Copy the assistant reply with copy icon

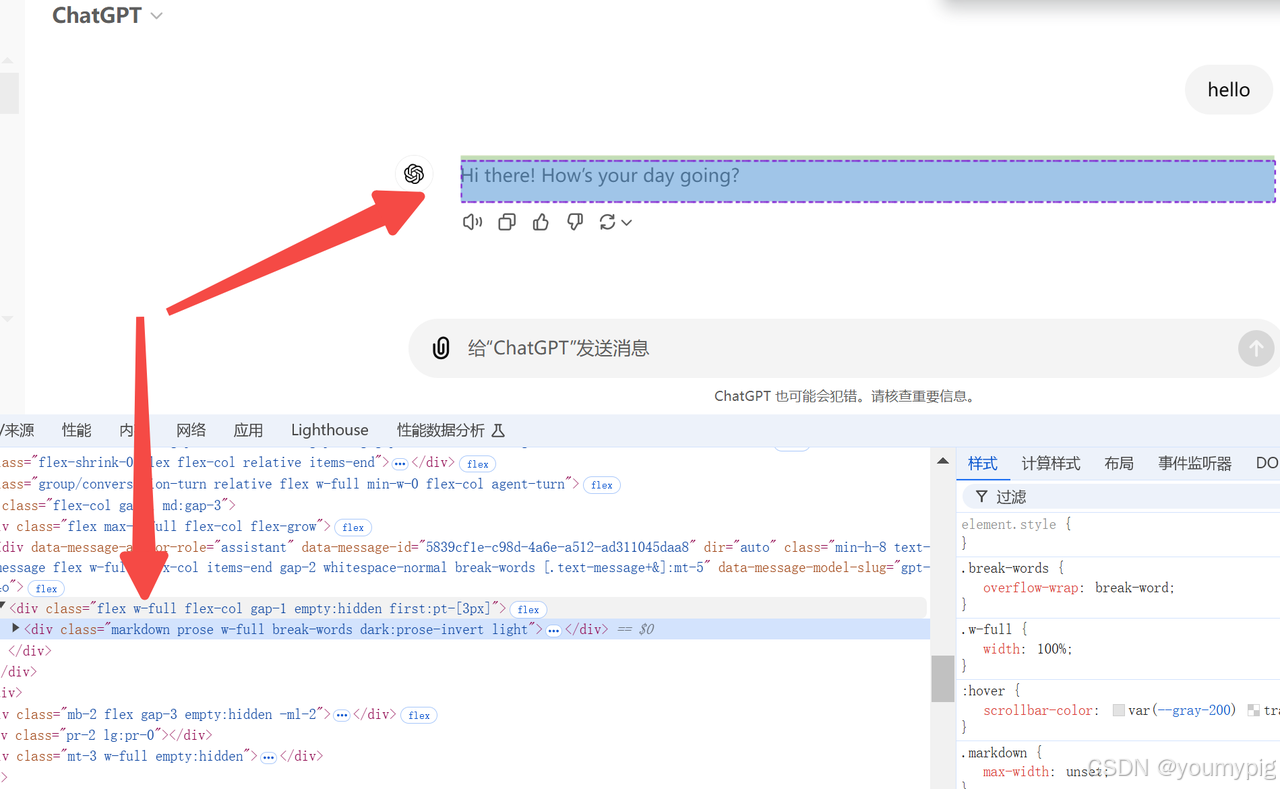tap(507, 222)
